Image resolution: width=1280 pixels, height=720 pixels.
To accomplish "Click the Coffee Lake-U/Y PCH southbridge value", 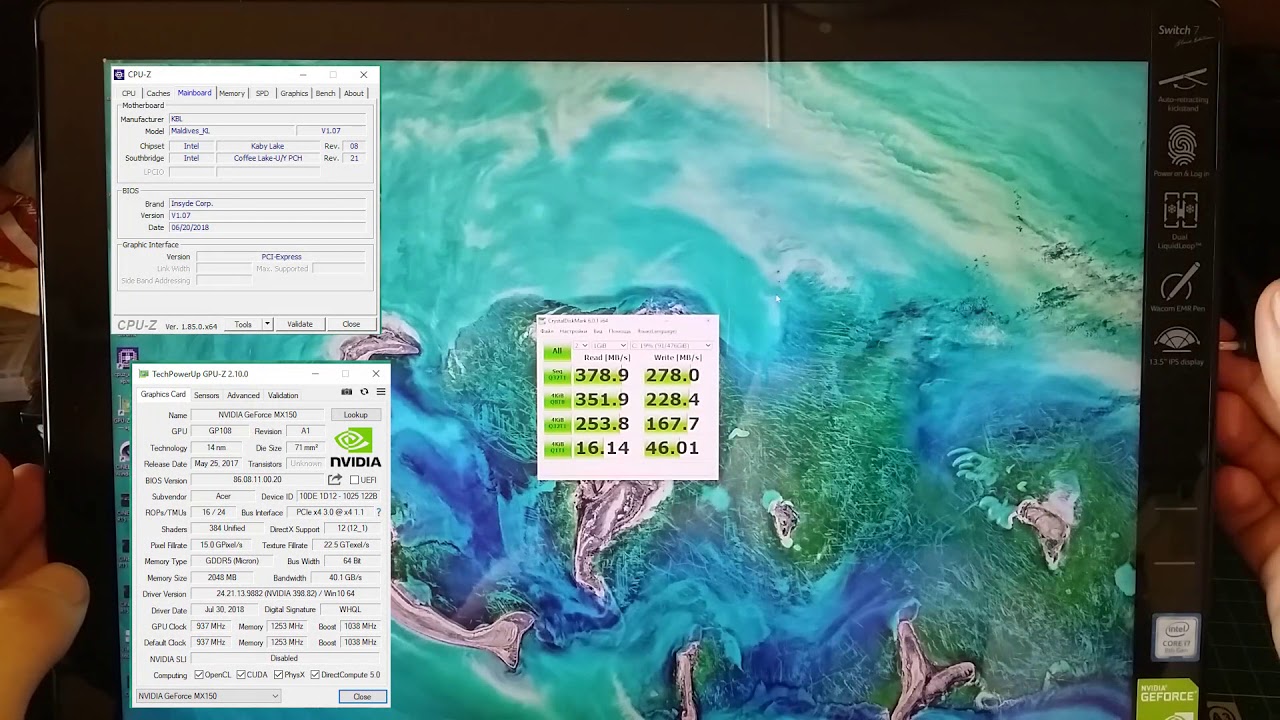I will (268, 158).
